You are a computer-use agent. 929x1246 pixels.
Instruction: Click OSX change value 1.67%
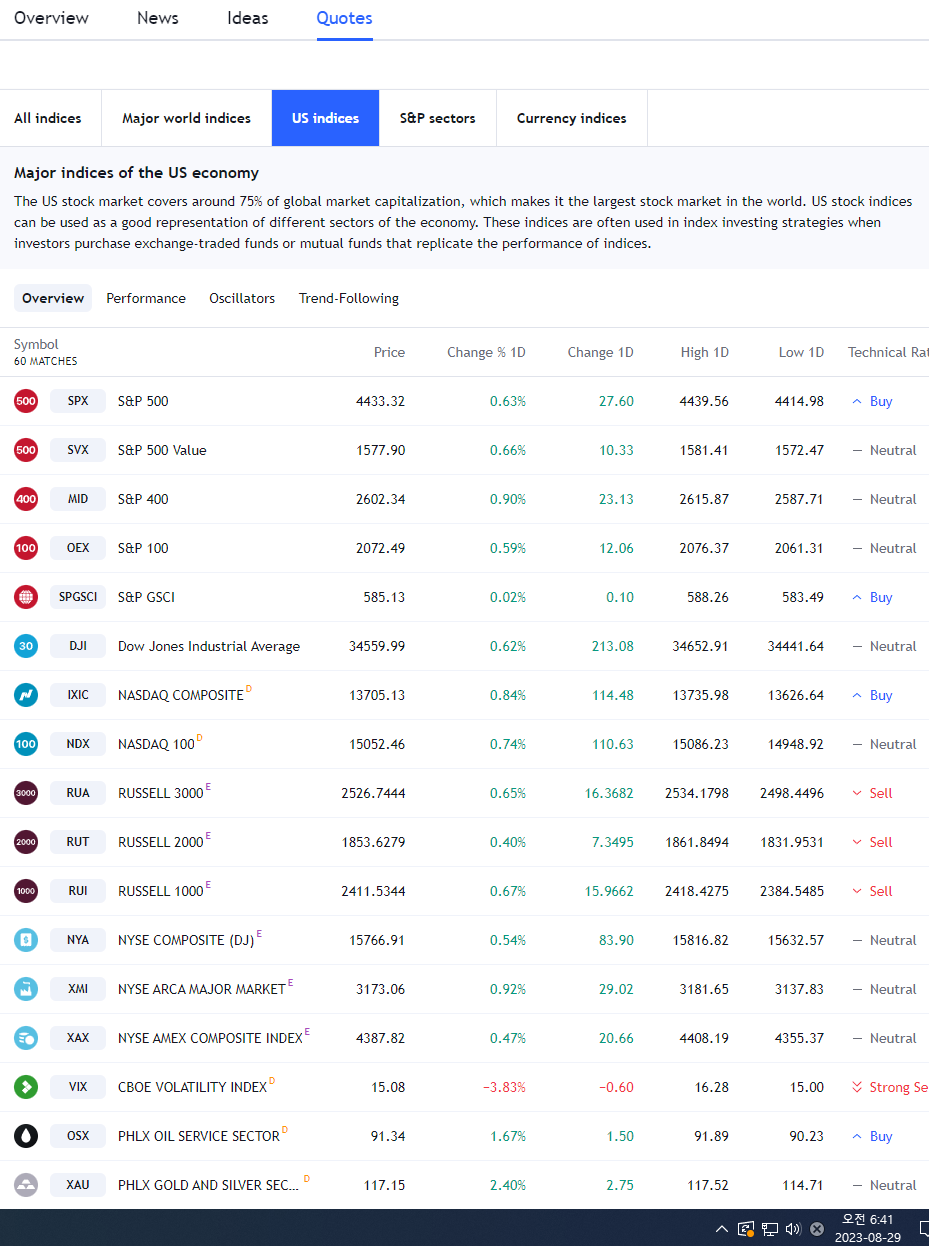pyautogui.click(x=508, y=1136)
